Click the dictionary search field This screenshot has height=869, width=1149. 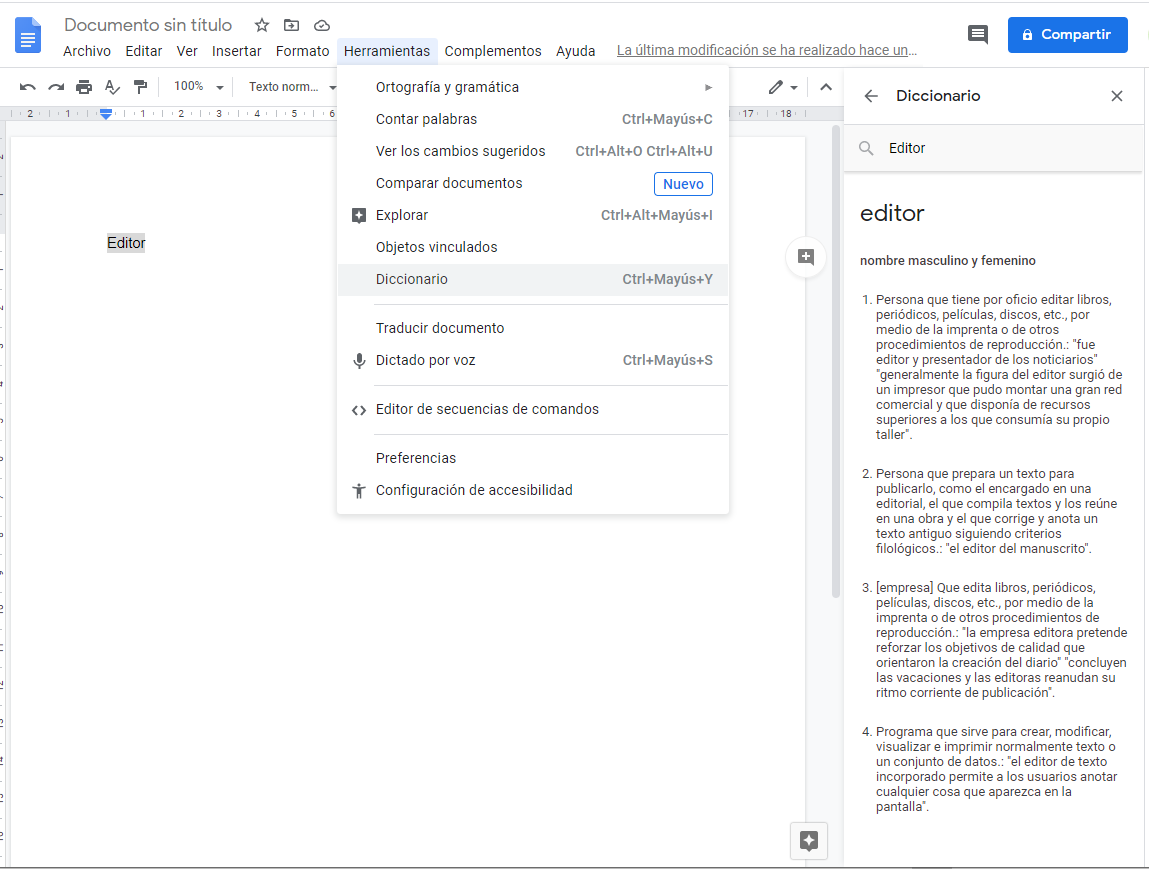coord(1000,148)
